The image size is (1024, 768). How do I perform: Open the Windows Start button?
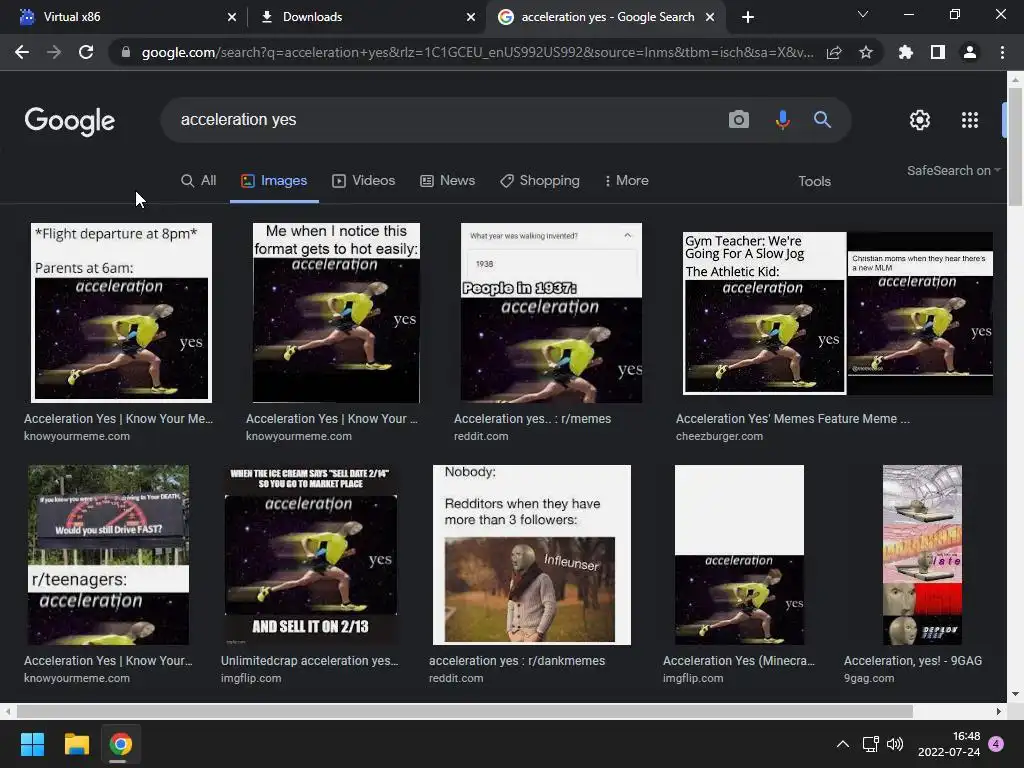tap(33, 744)
